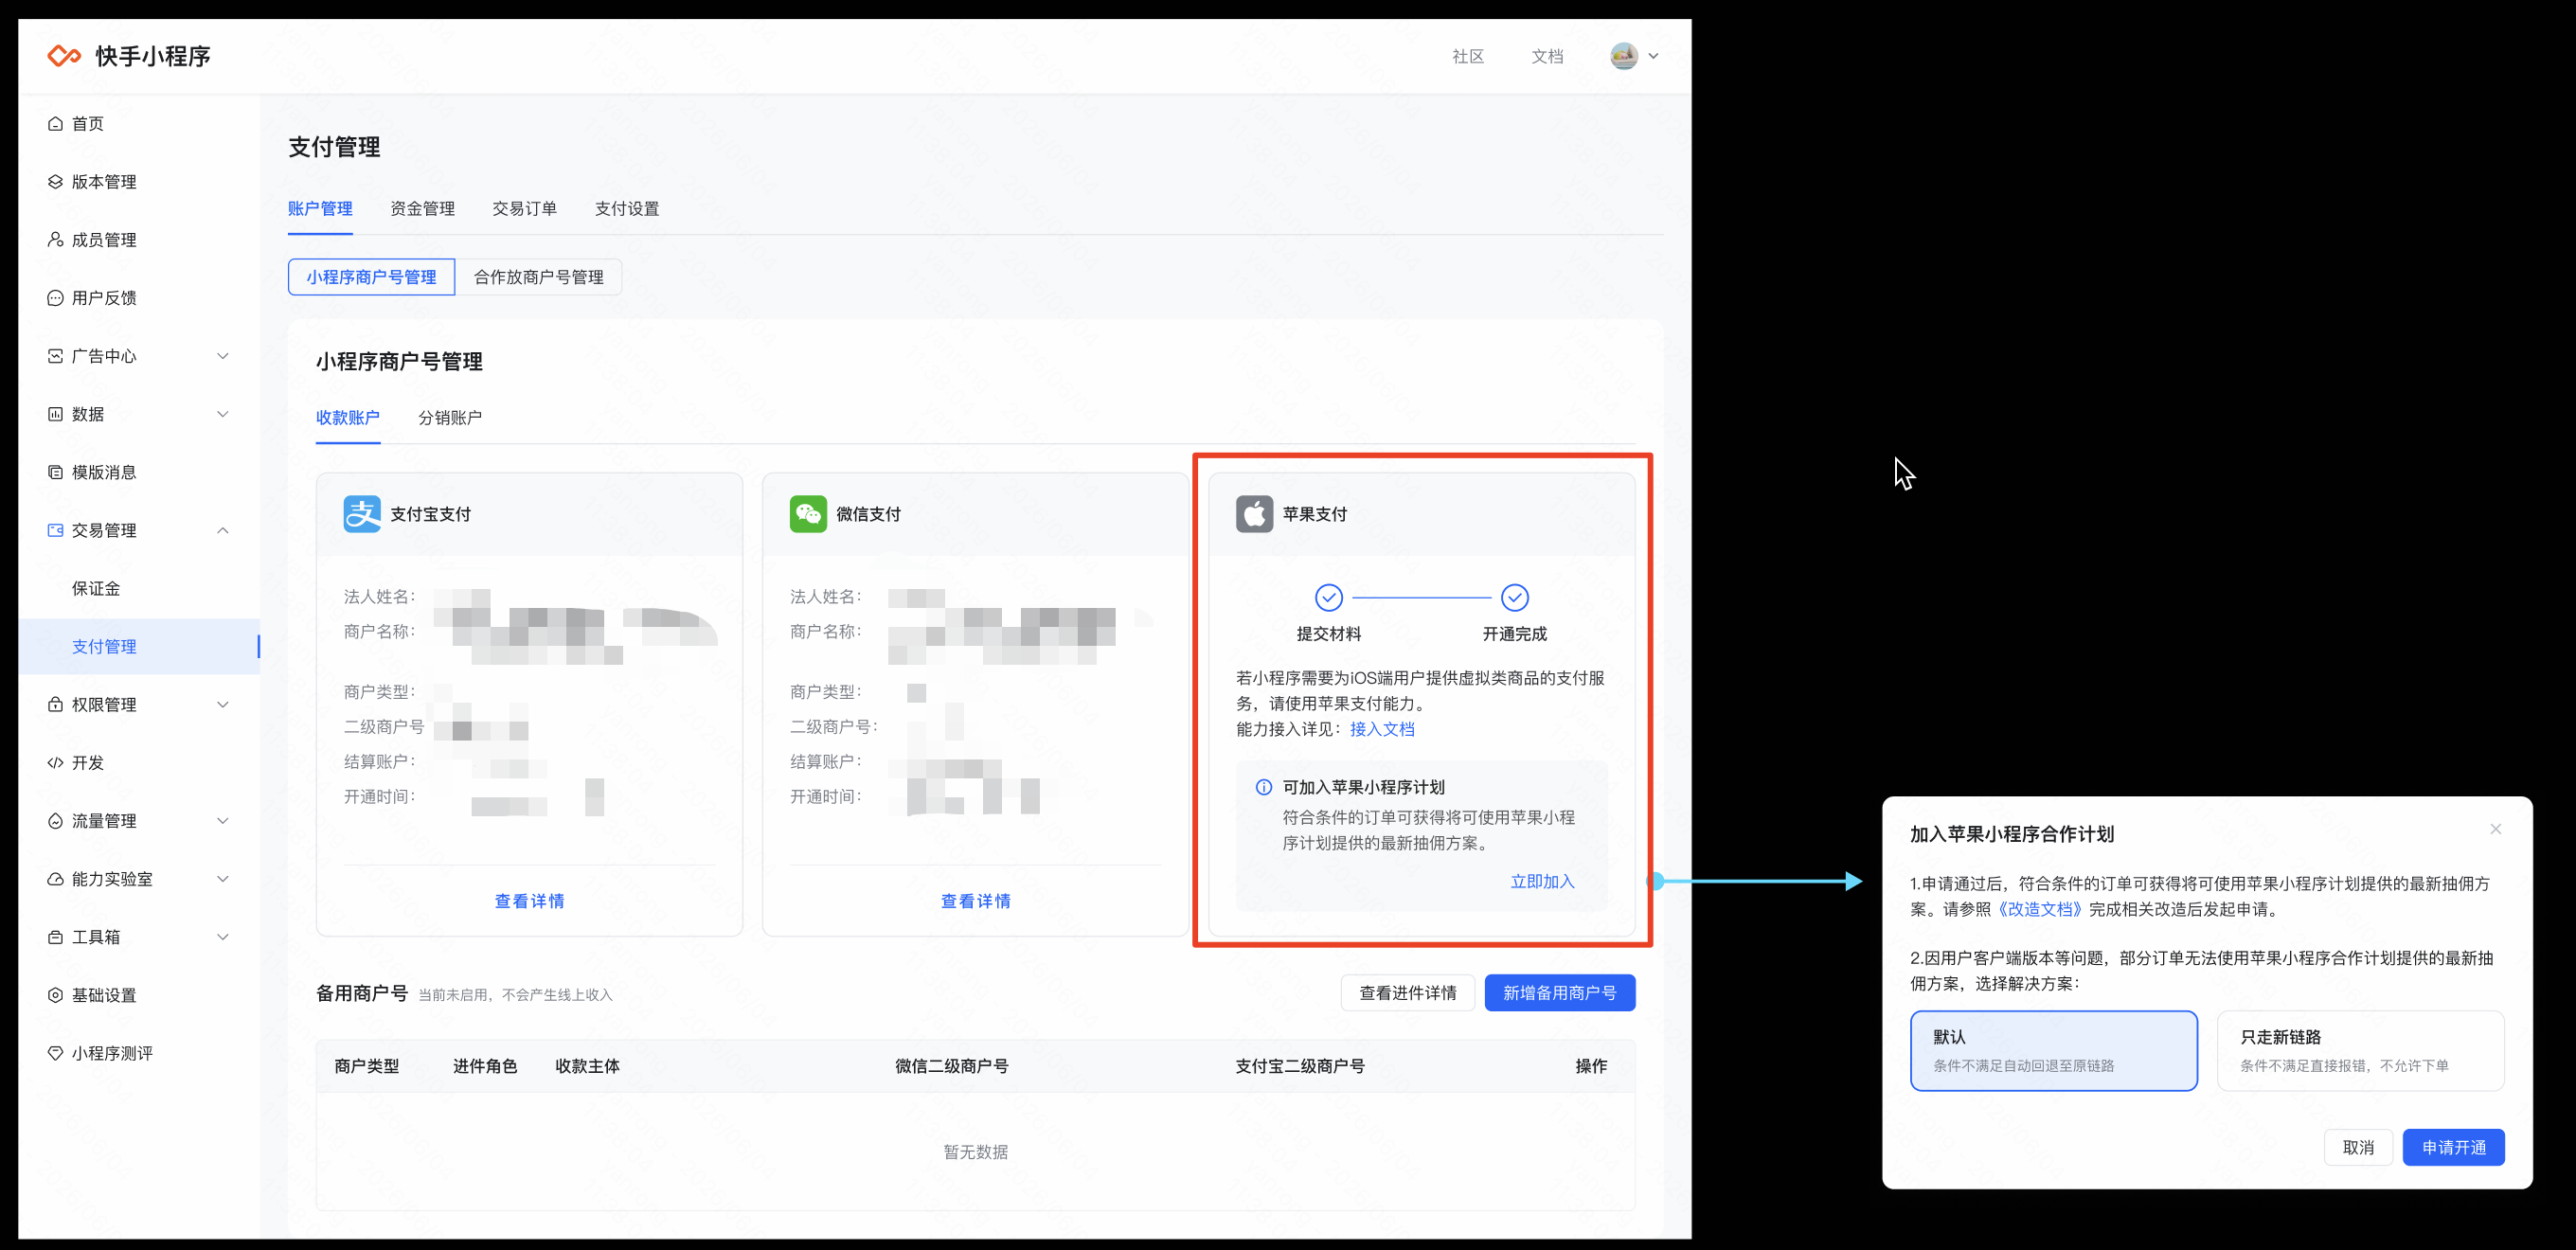Viewport: 2576px width, 1250px height.
Task: Expand the 能力实验室 sidebar menu
Action: 223,879
